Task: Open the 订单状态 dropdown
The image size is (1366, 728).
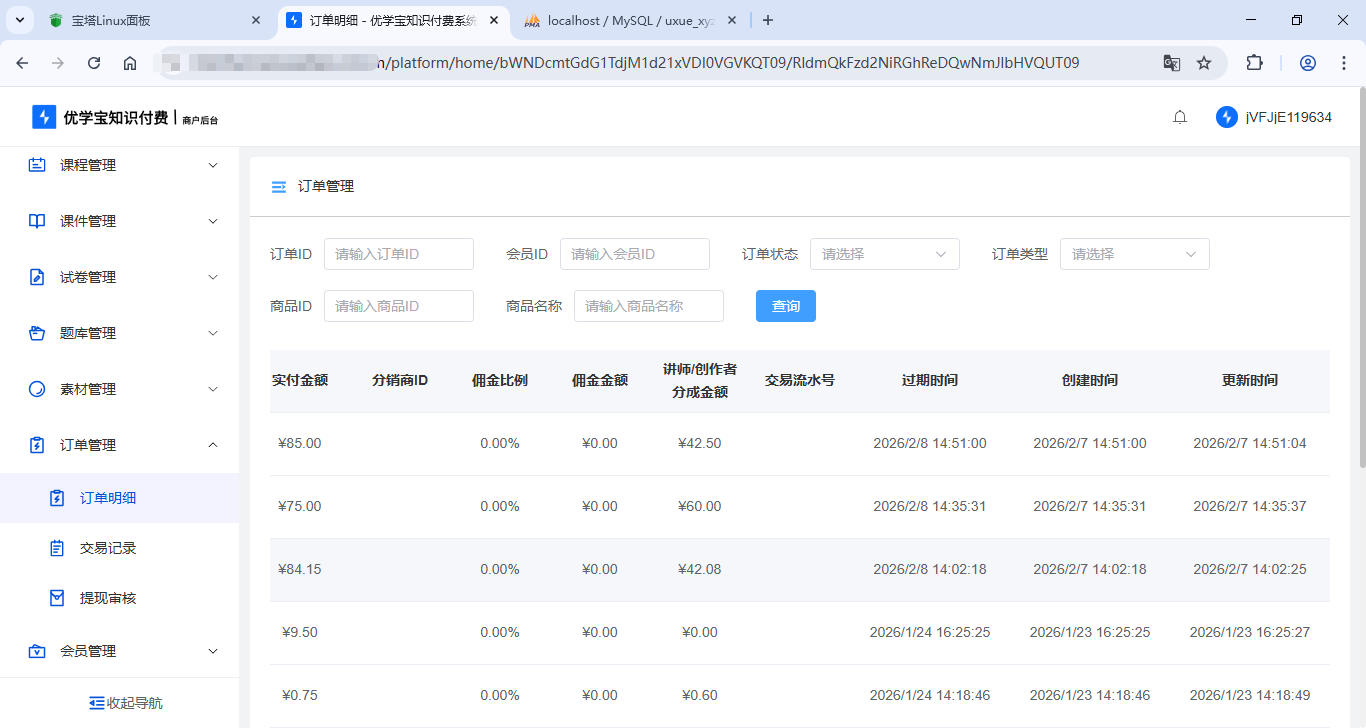Action: (884, 254)
